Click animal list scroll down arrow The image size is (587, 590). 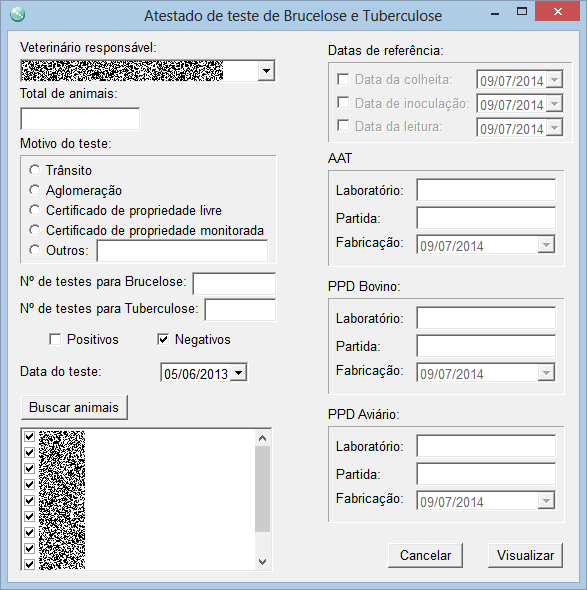(x=263, y=562)
